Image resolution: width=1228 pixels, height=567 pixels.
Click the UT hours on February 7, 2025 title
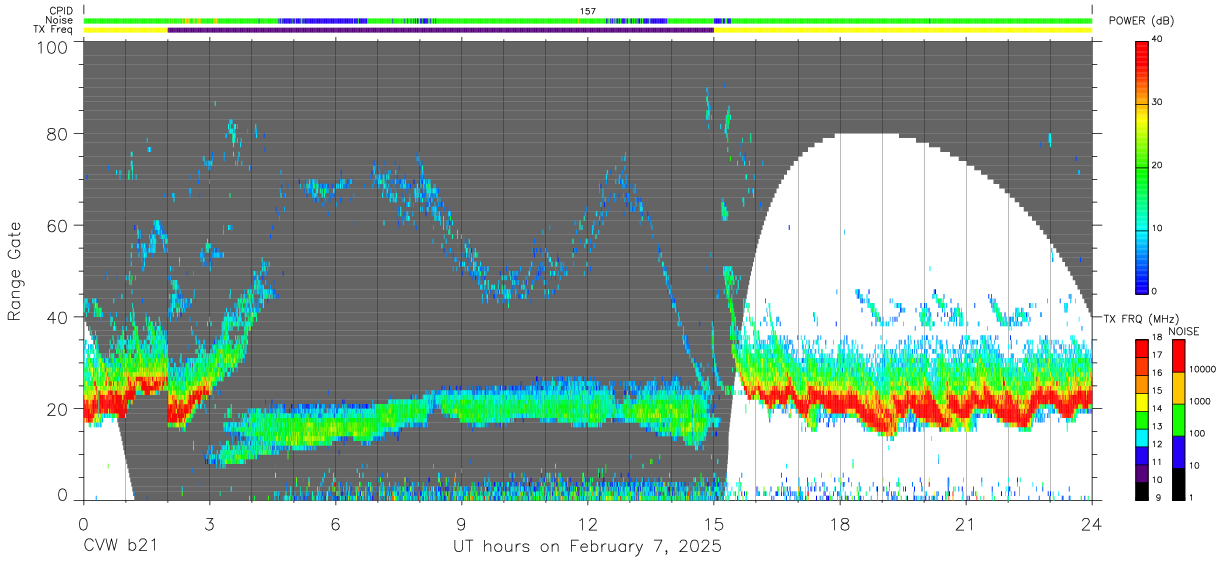tap(588, 547)
